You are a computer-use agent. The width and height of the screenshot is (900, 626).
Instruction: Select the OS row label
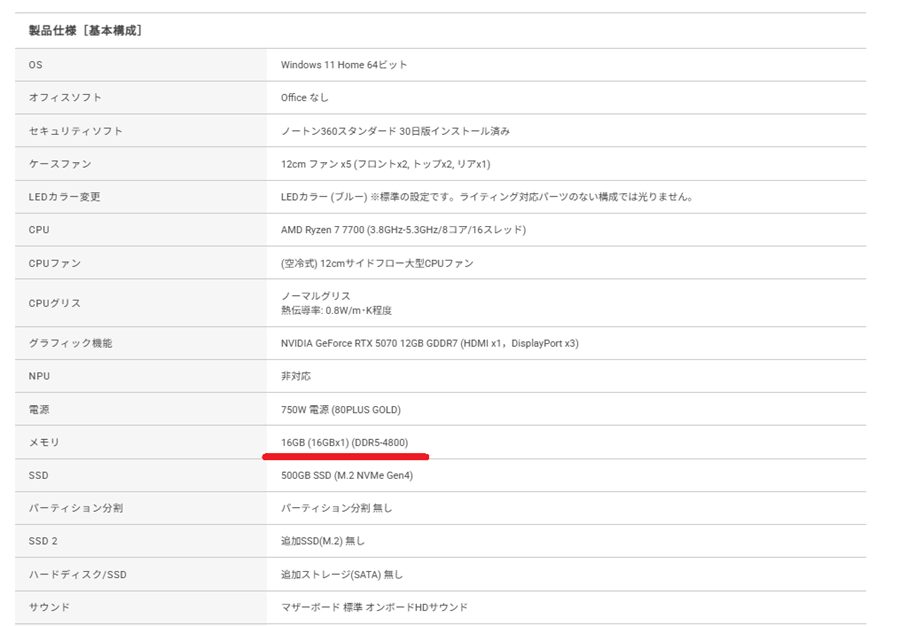click(35, 64)
